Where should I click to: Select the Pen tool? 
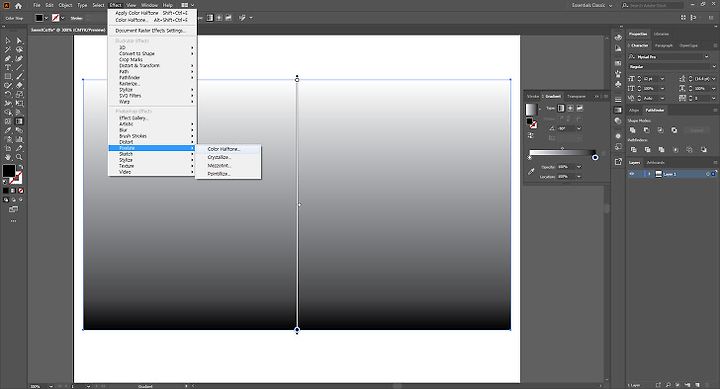[x=8, y=59]
